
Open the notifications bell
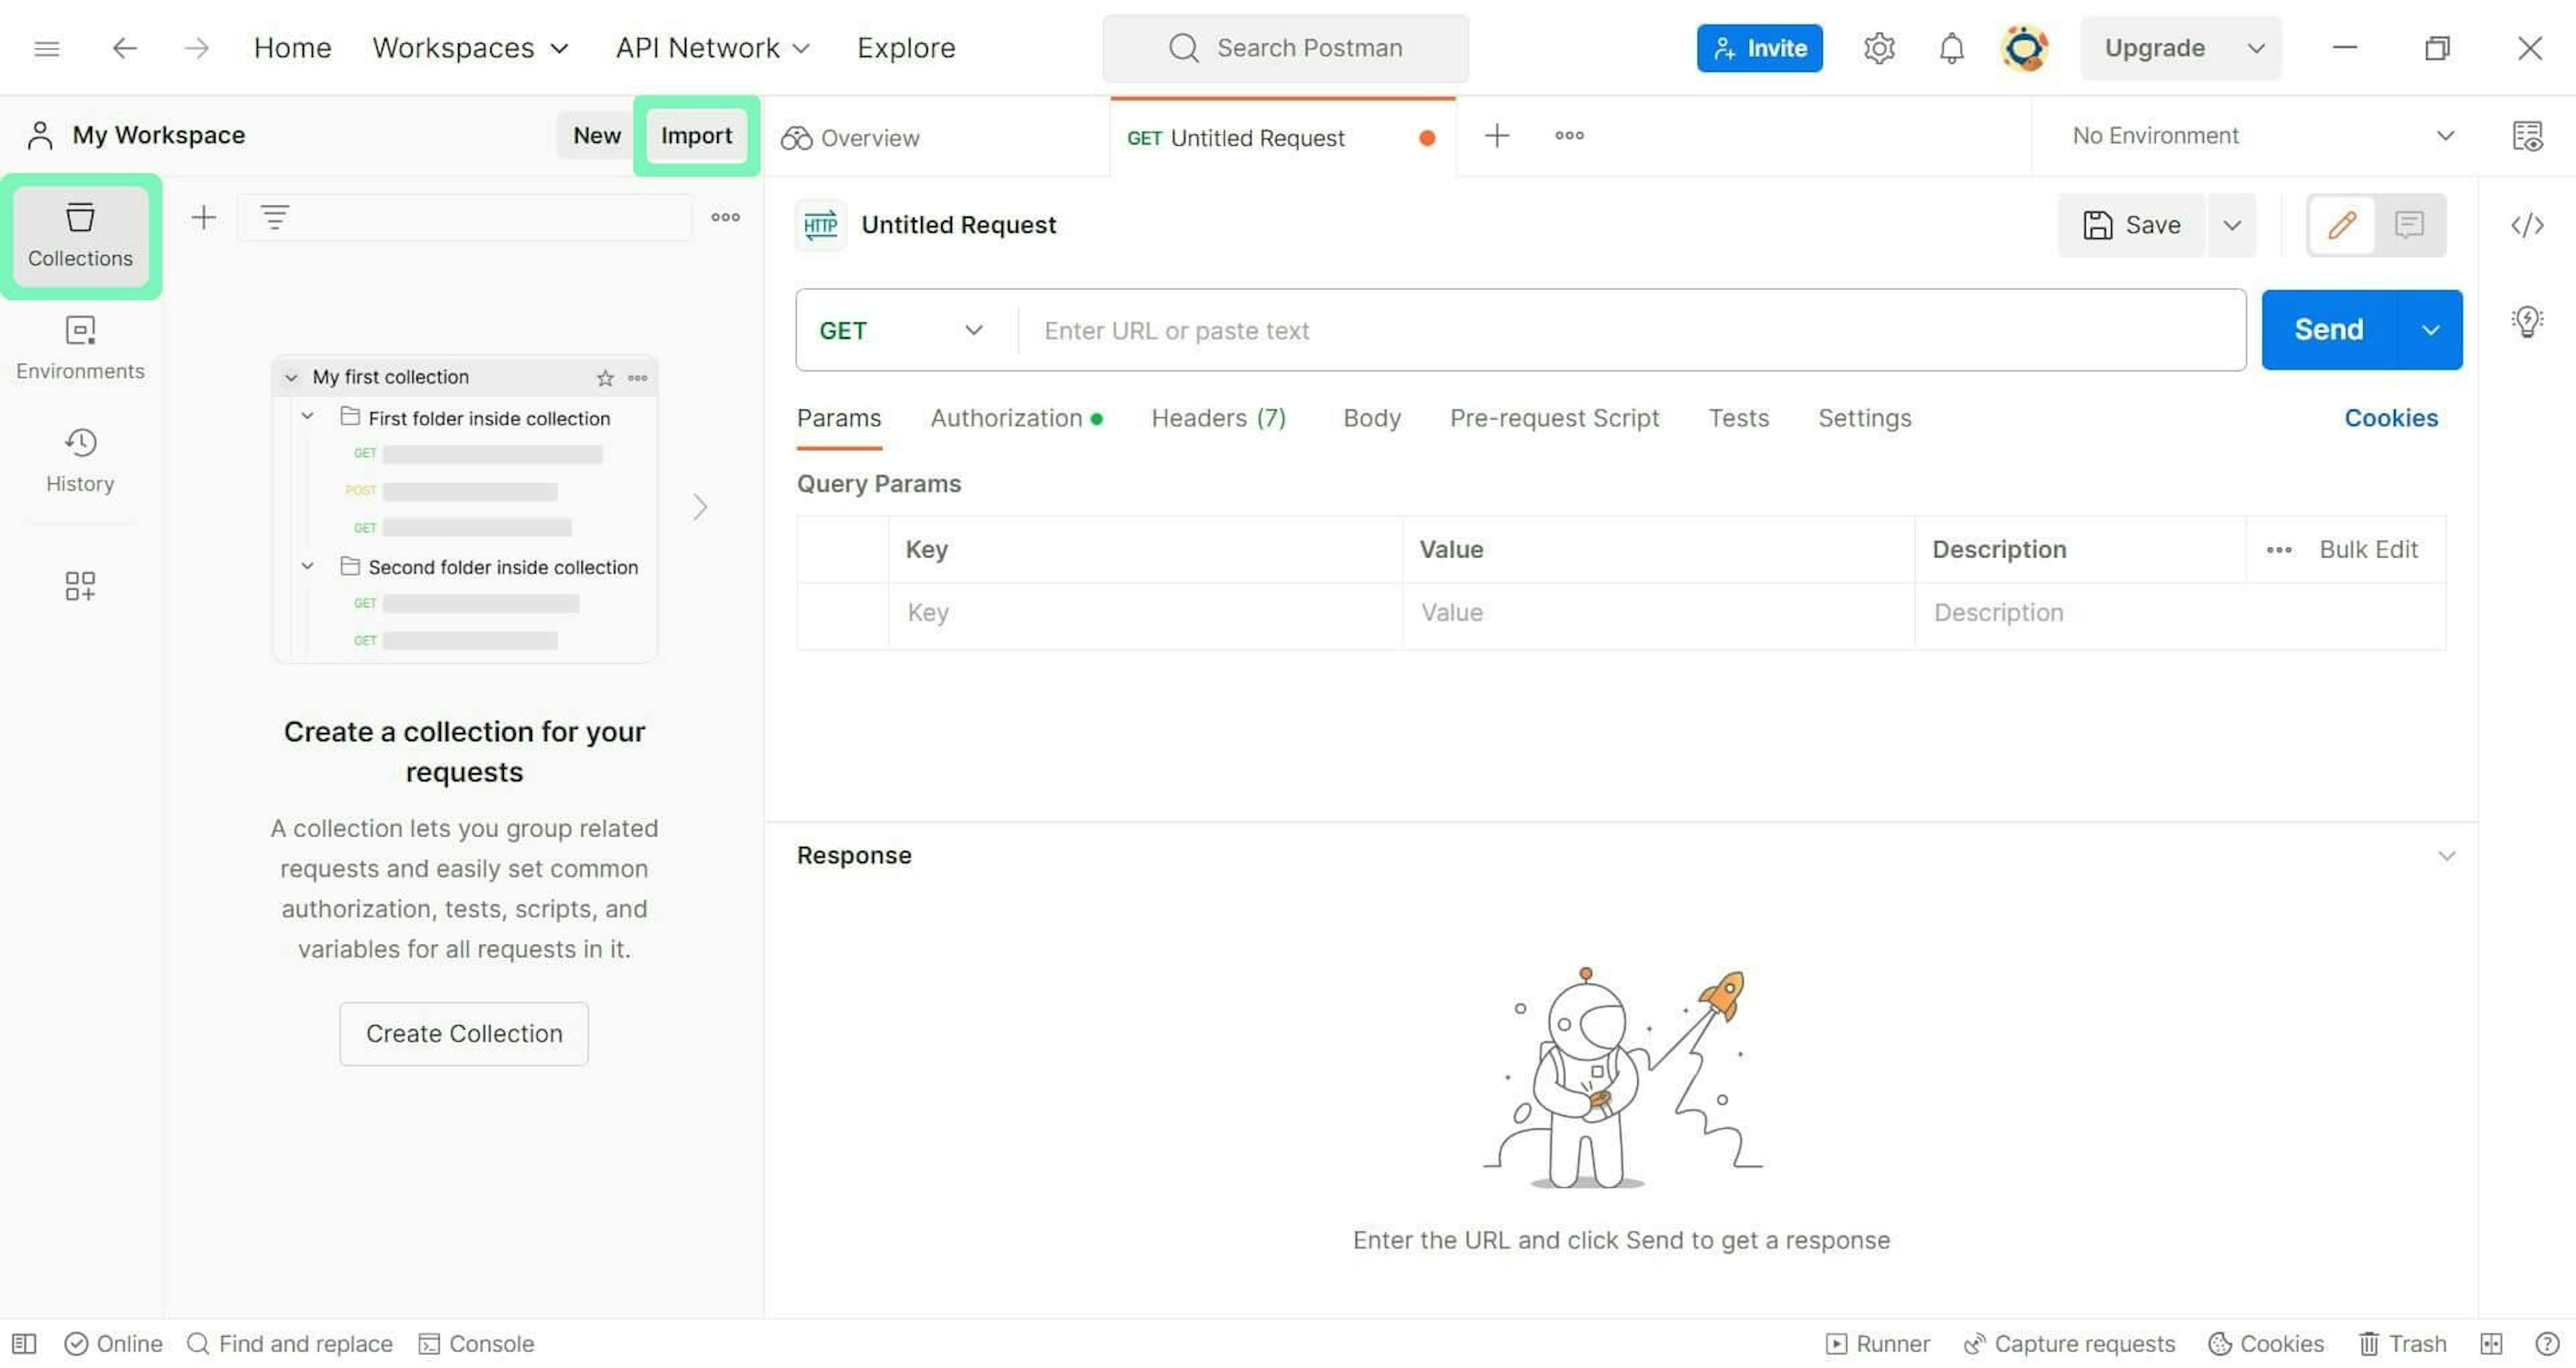click(1951, 48)
